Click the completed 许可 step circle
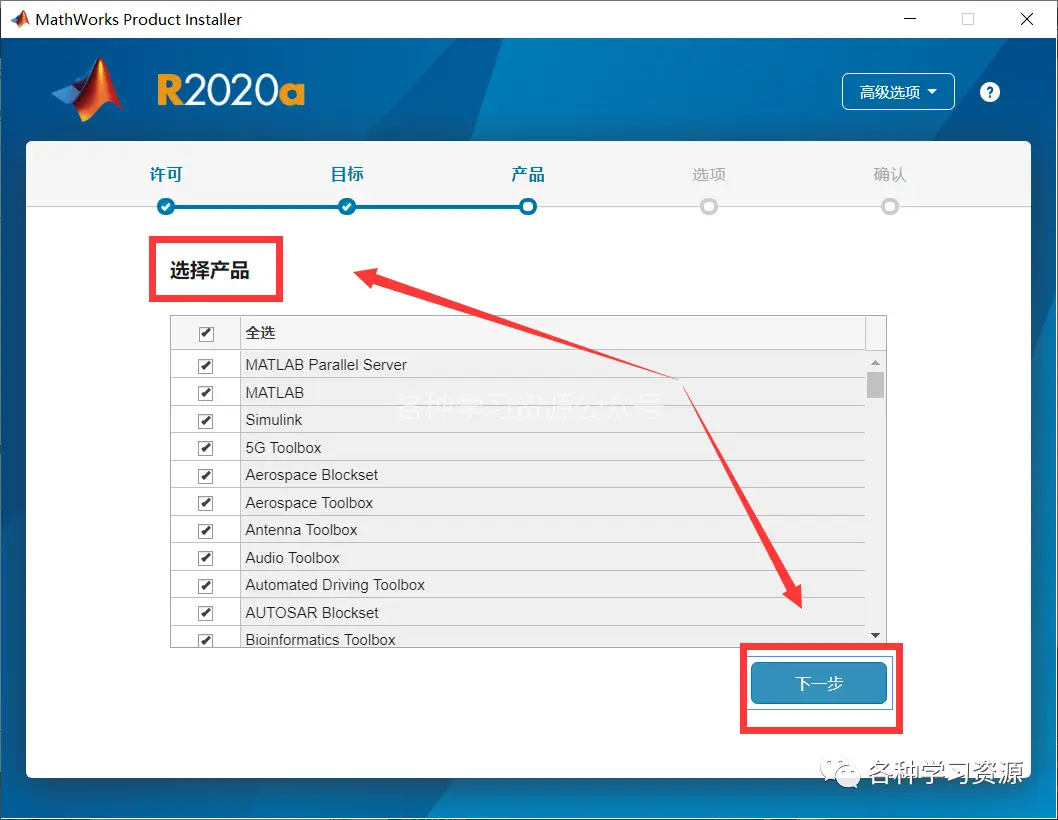Screen dimensions: 1058x820 pos(165,207)
